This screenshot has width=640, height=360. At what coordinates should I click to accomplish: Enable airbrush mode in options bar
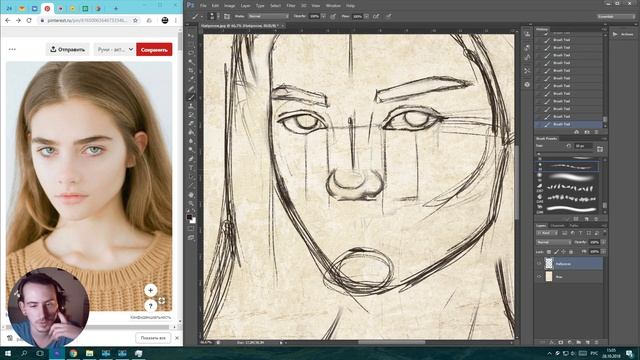tap(376, 16)
